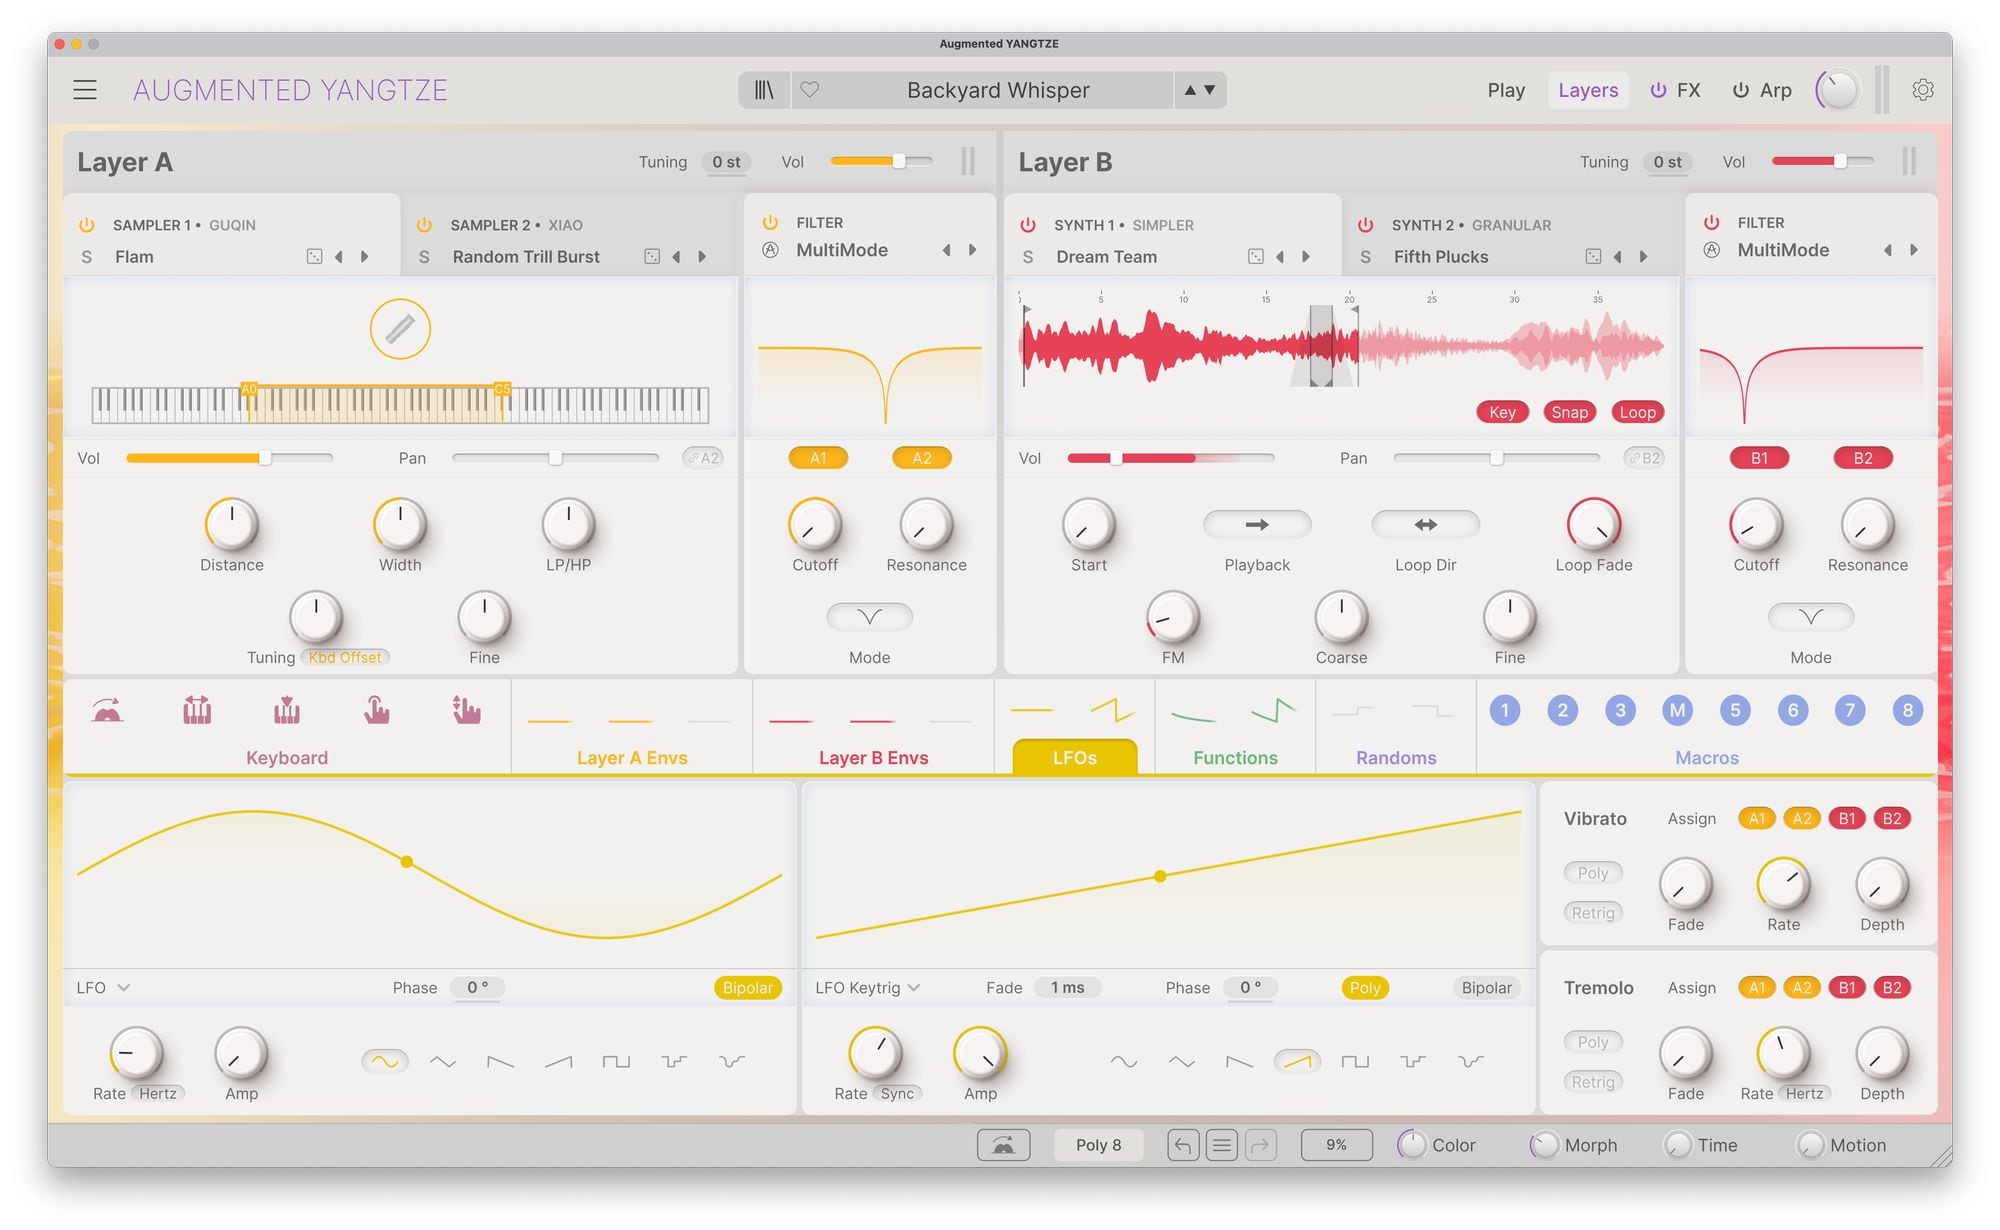Image resolution: width=2000 pixels, height=1230 pixels.
Task: Select macro number 5
Action: tap(1735, 711)
